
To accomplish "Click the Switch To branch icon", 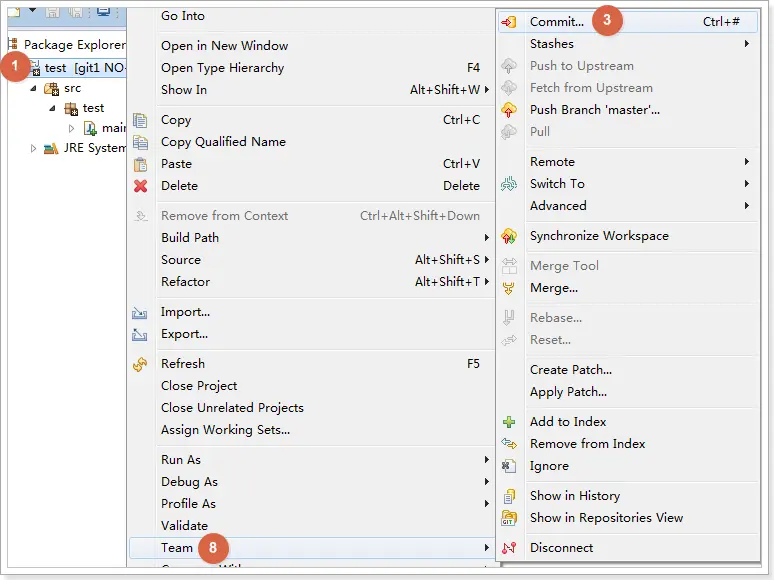I will tap(508, 184).
